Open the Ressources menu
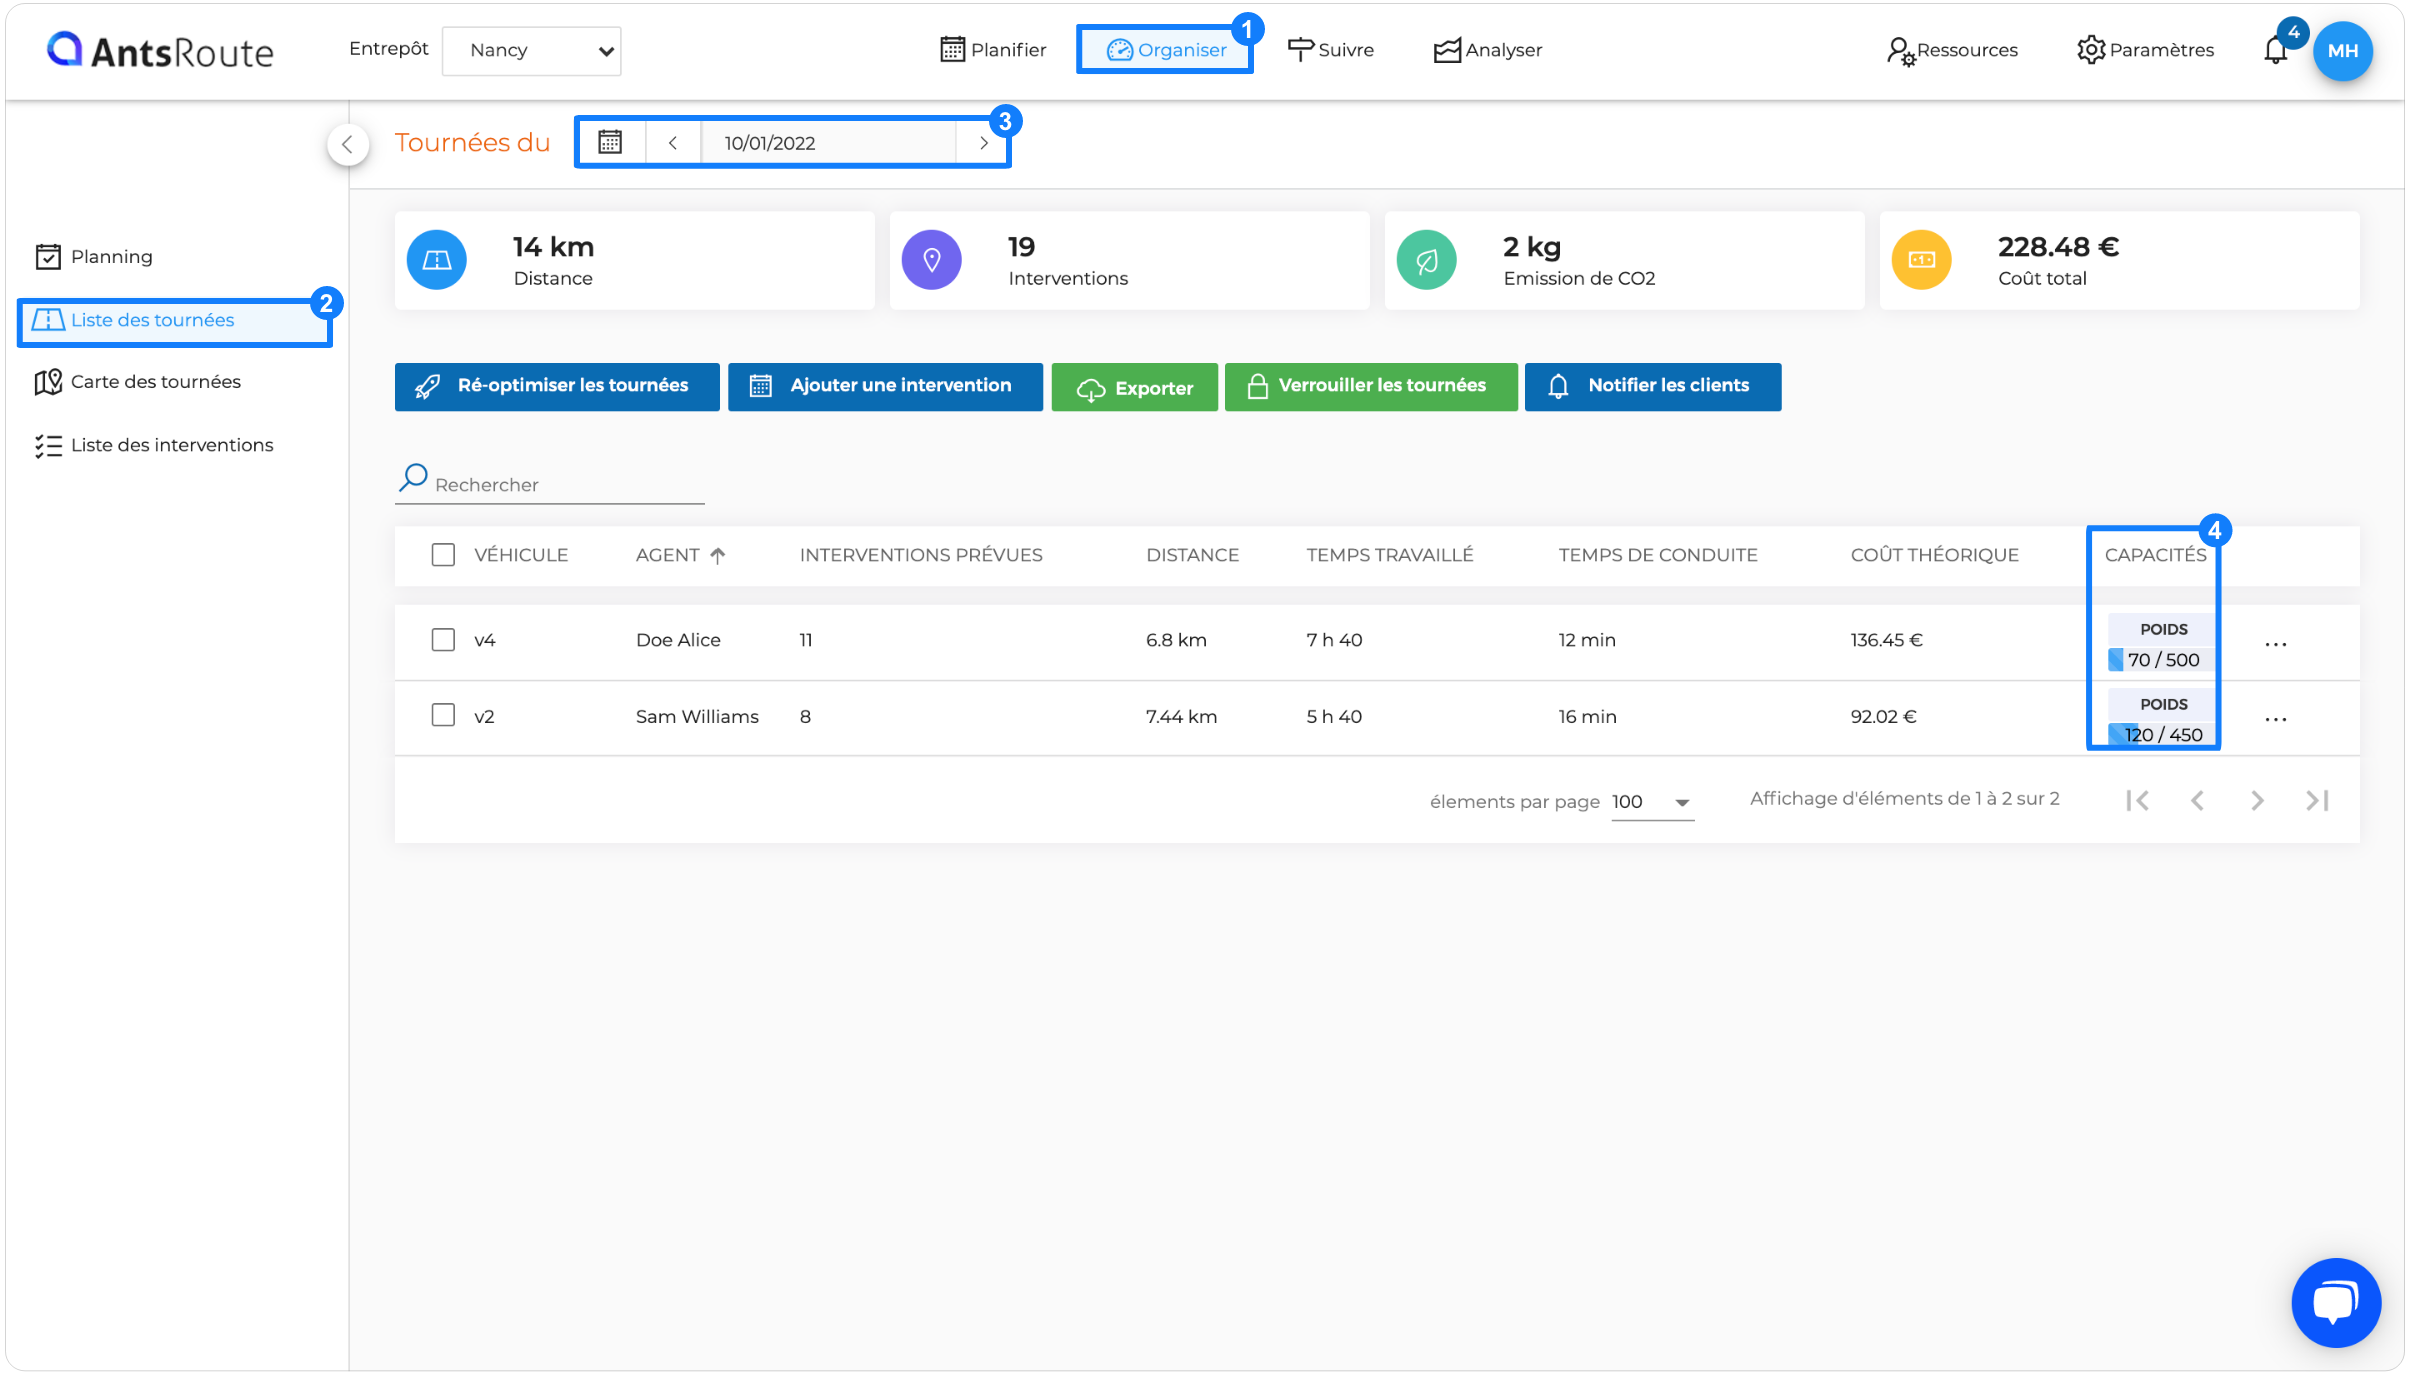Screen dimensions: 2409x1374 click(x=1951, y=50)
